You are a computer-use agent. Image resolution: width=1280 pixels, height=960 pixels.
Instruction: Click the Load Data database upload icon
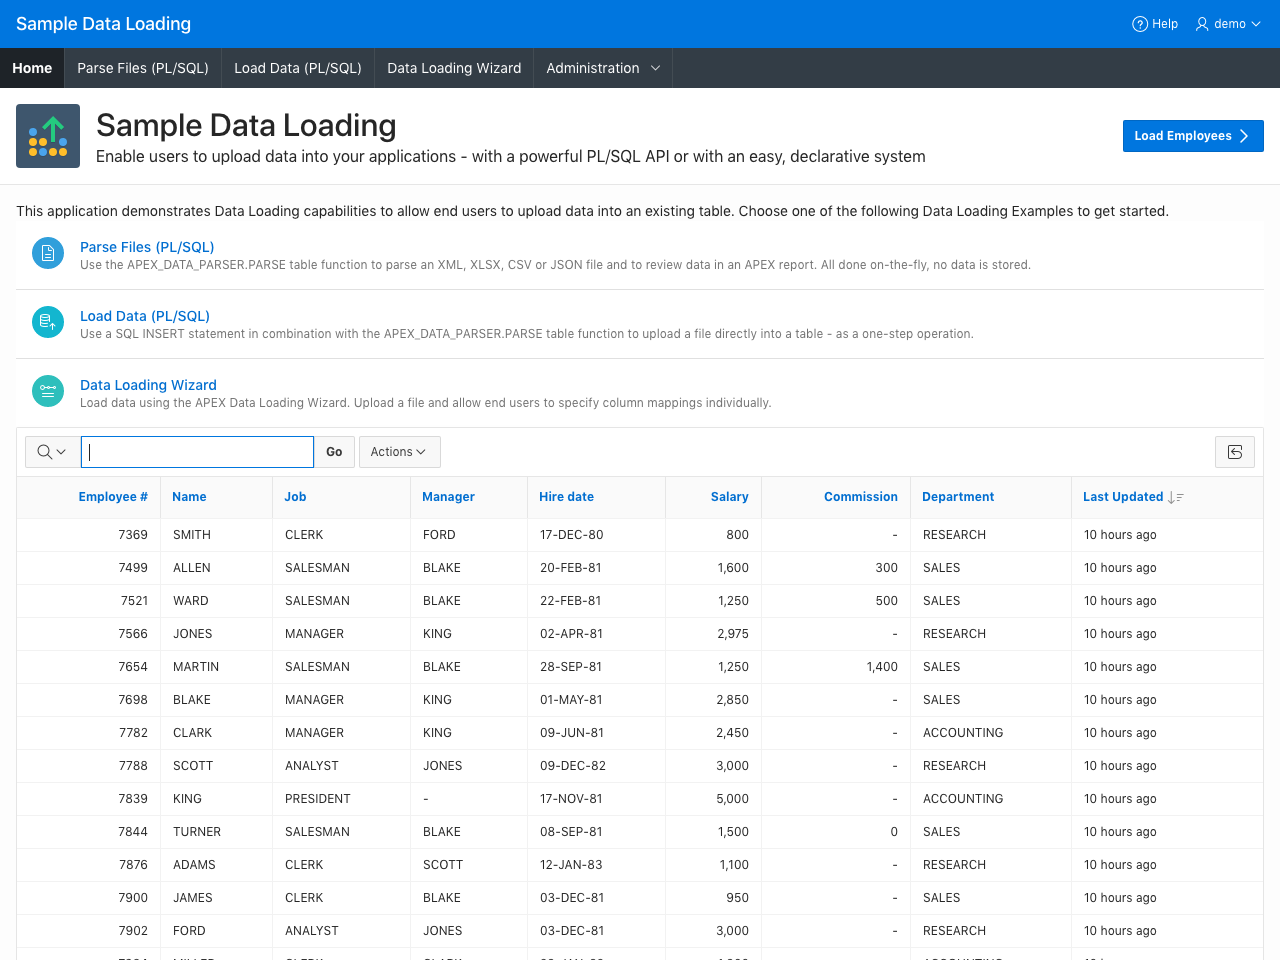pos(48,322)
